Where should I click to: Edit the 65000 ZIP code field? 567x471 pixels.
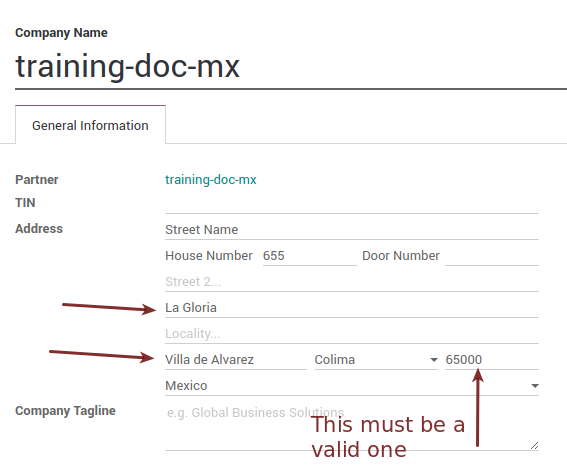pyautogui.click(x=492, y=360)
